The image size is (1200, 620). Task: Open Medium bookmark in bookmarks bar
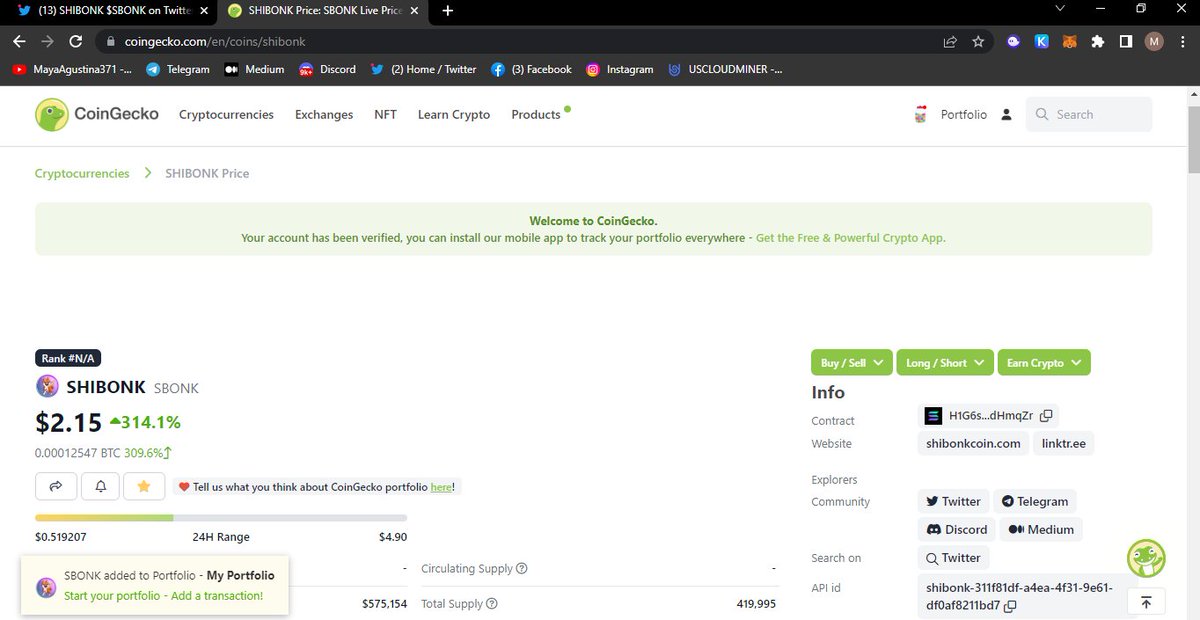pyautogui.click(x=254, y=70)
